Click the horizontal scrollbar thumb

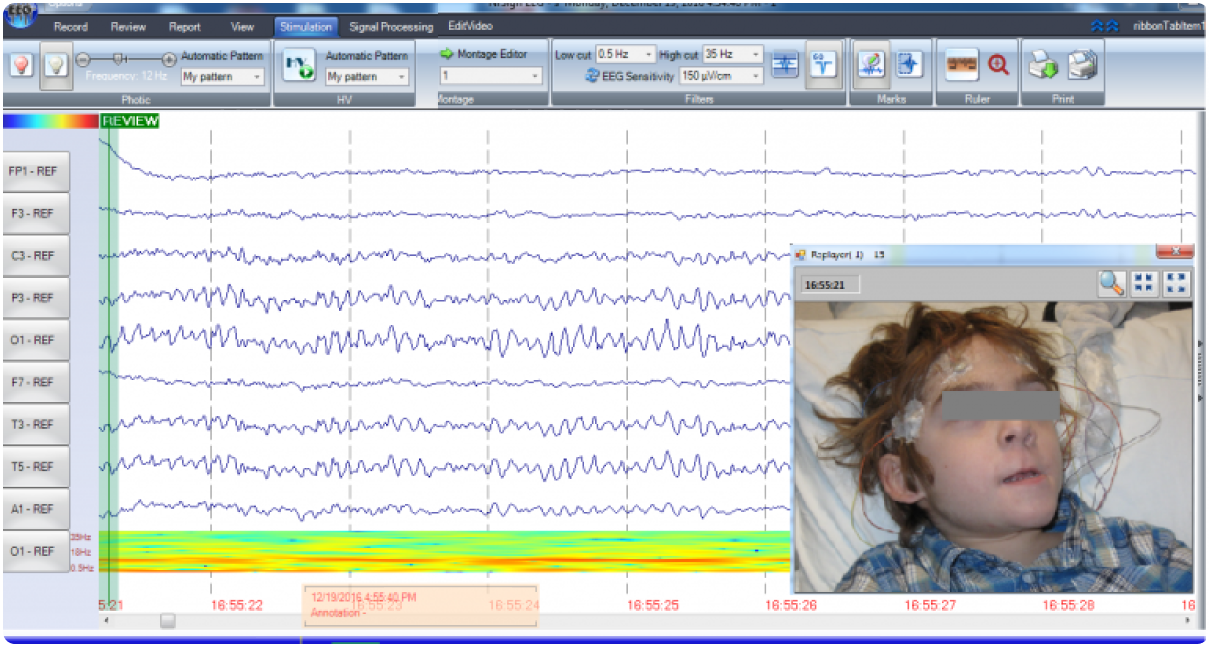point(168,621)
